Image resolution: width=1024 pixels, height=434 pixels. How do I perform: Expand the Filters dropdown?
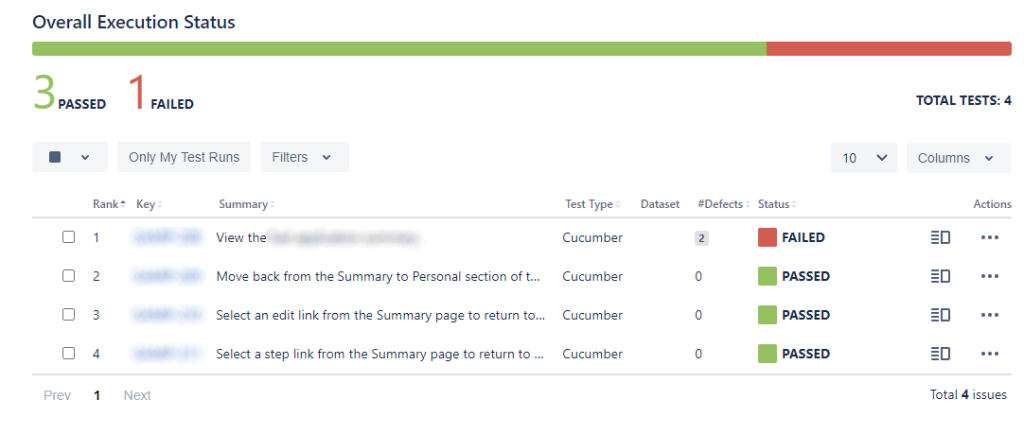coord(304,157)
